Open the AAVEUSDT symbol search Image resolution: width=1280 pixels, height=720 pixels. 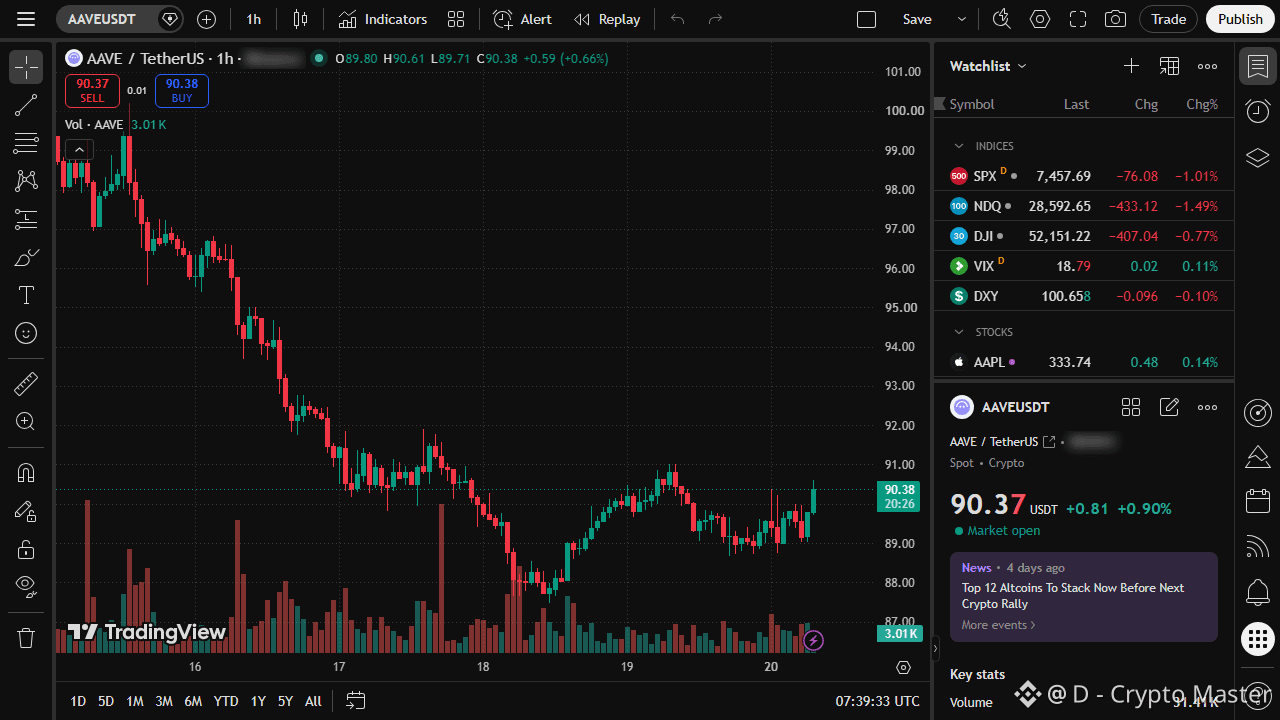(x=104, y=19)
